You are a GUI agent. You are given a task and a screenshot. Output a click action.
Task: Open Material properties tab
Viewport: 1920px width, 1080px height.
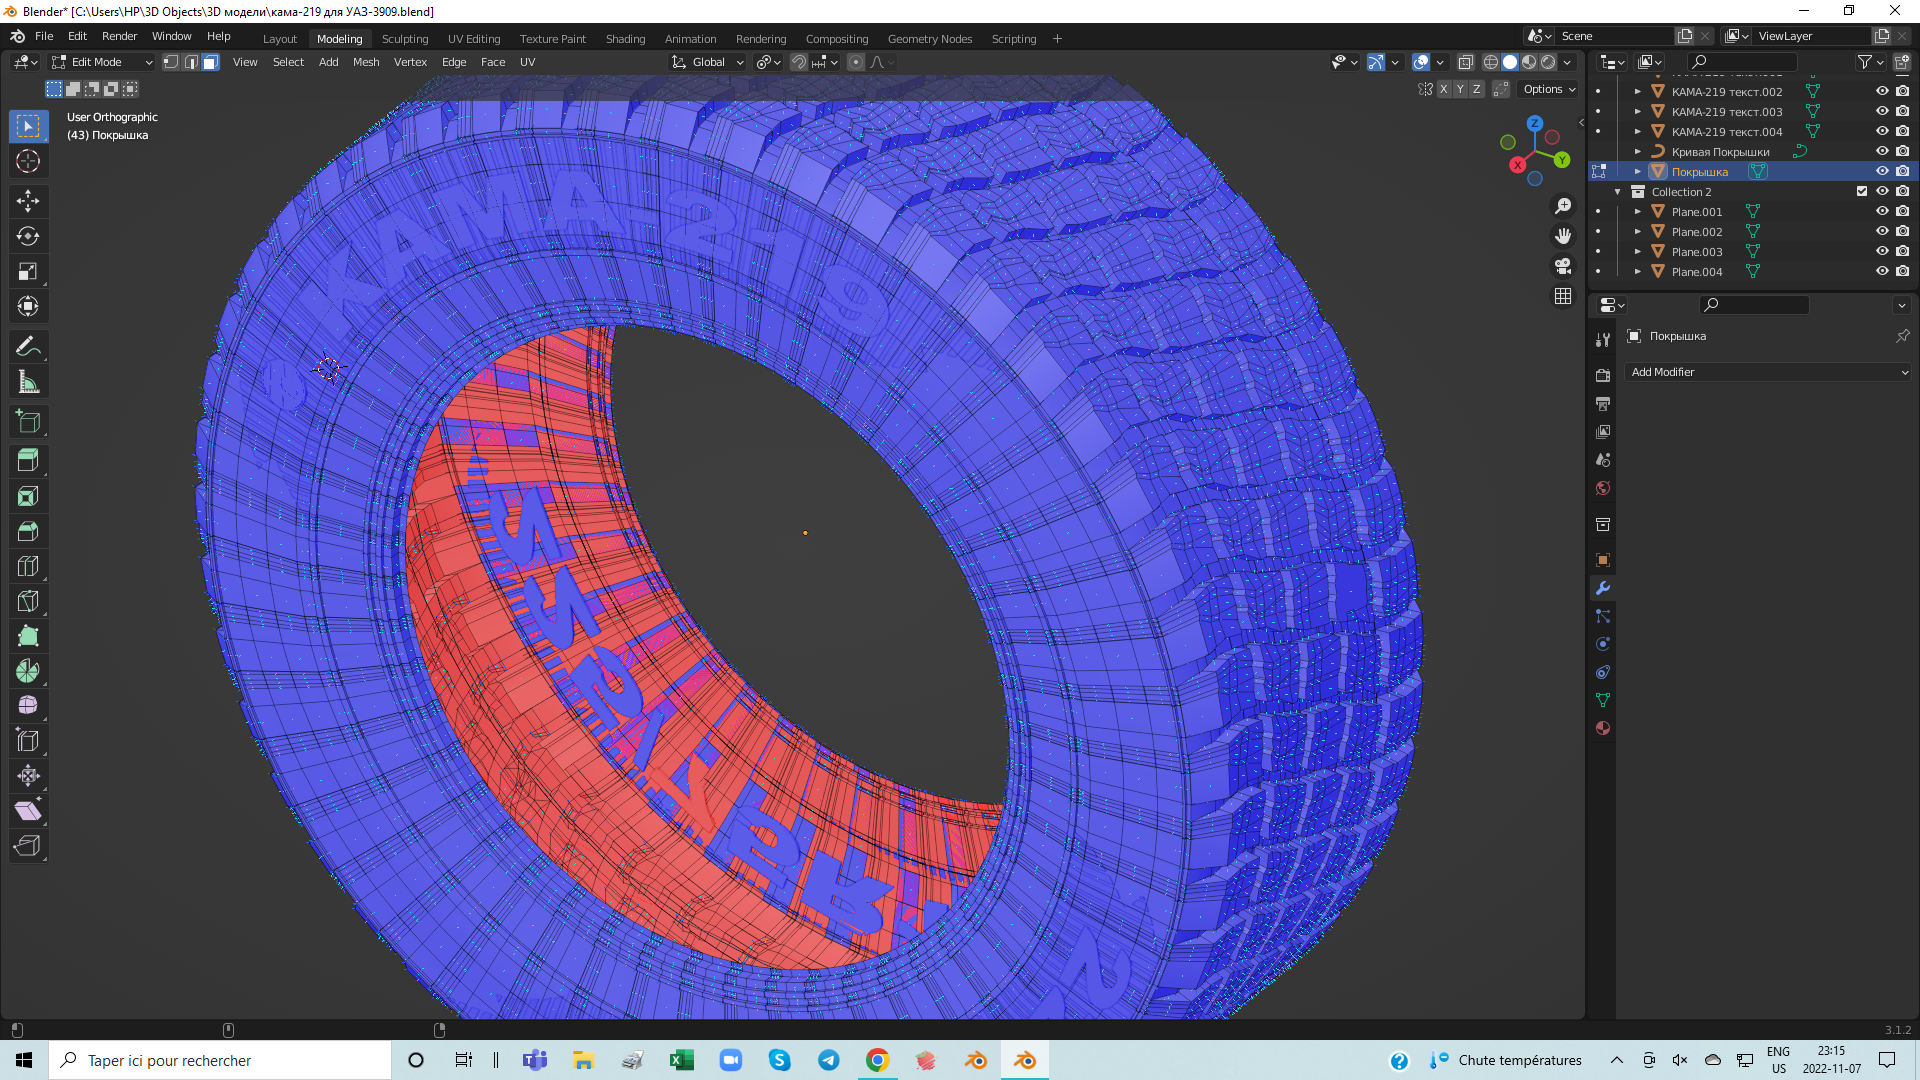[x=1603, y=728]
